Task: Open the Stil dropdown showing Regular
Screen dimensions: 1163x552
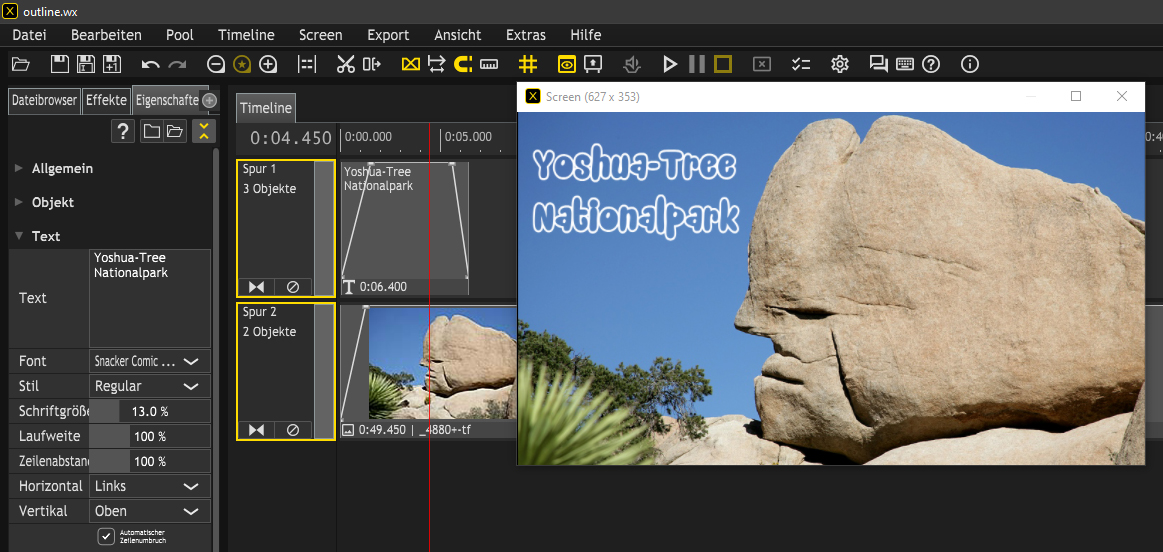Action: (150, 387)
